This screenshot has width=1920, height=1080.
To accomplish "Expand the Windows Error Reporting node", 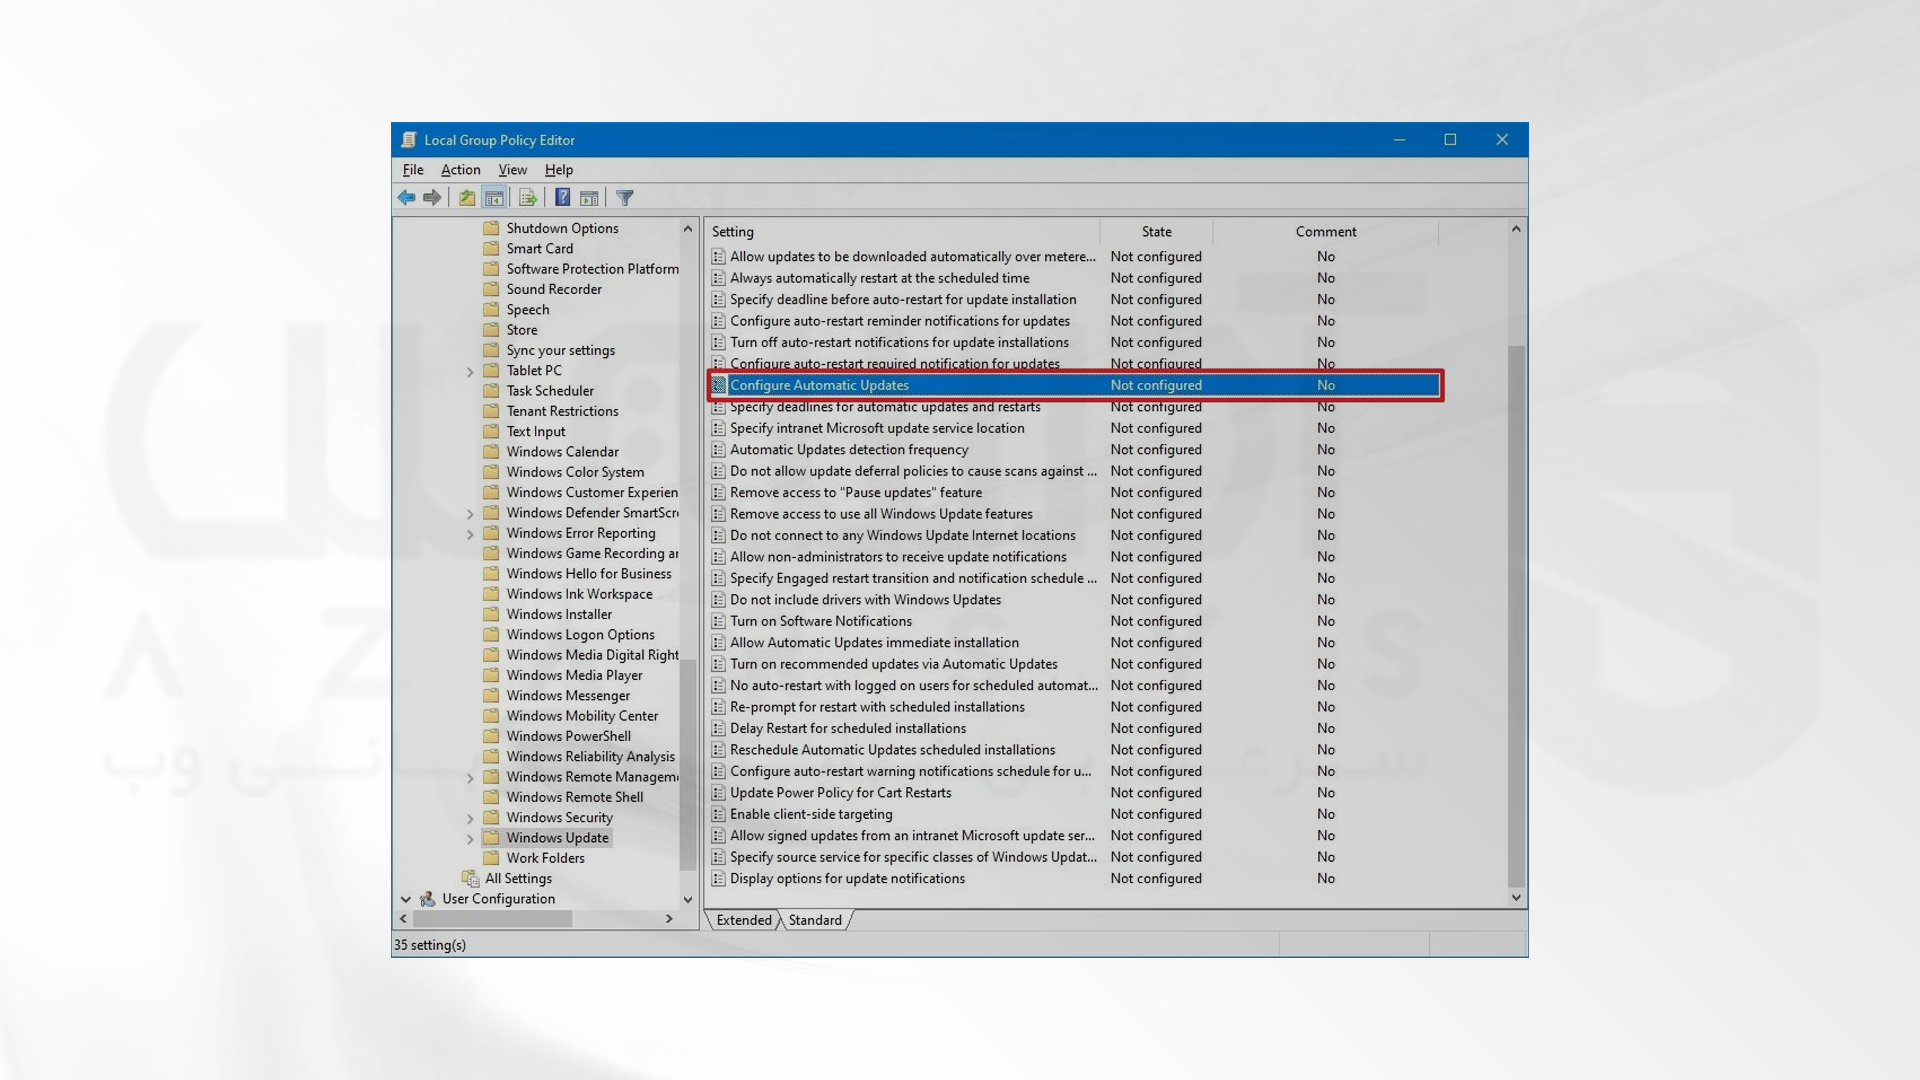I will [470, 535].
